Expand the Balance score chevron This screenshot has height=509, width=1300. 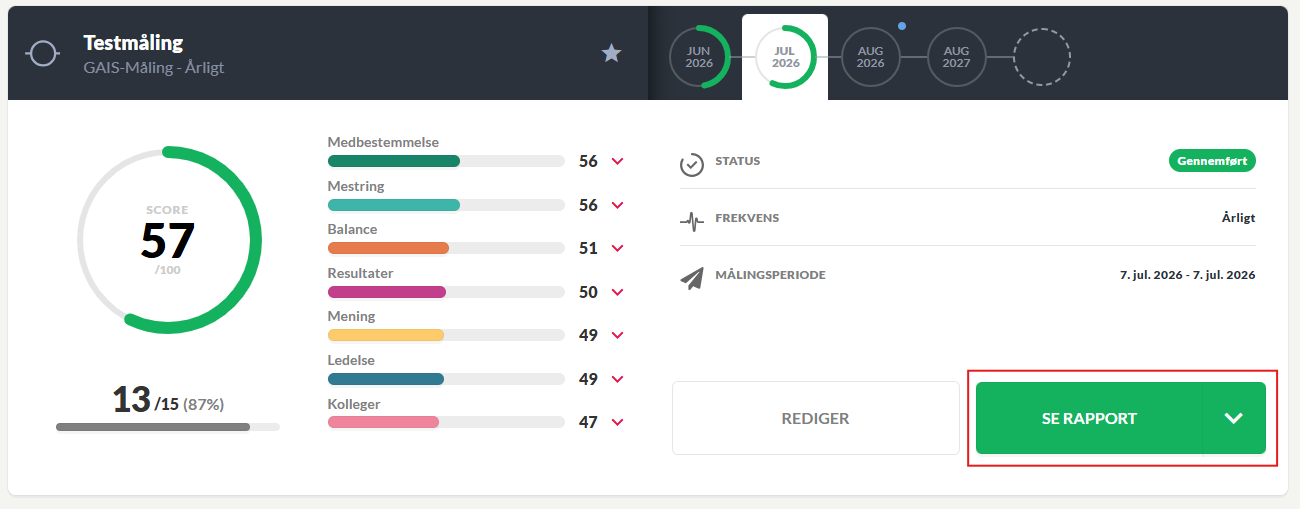(617, 249)
